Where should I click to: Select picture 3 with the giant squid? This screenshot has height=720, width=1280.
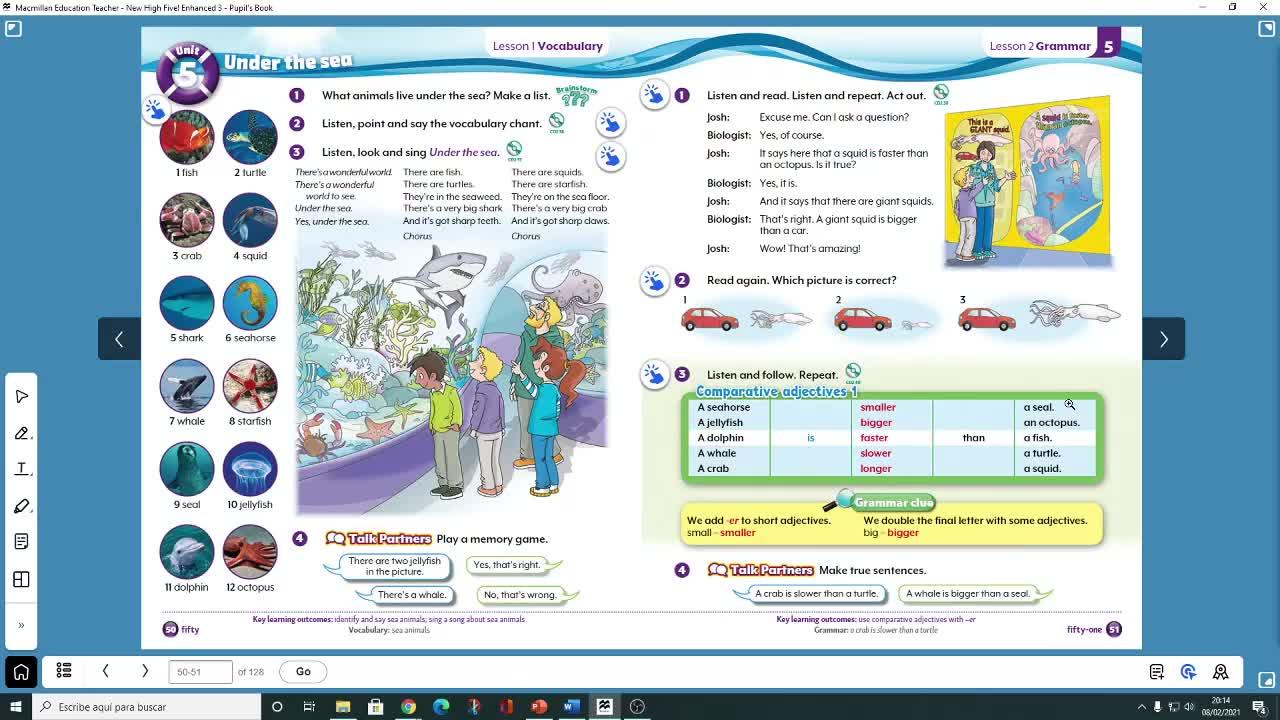1040,316
